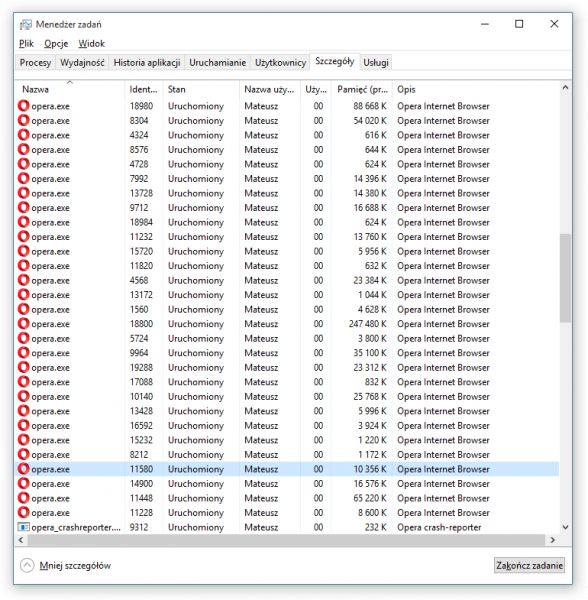The image size is (588, 600).
Task: Click the Opera icon in row 10140
Action: pos(24,396)
